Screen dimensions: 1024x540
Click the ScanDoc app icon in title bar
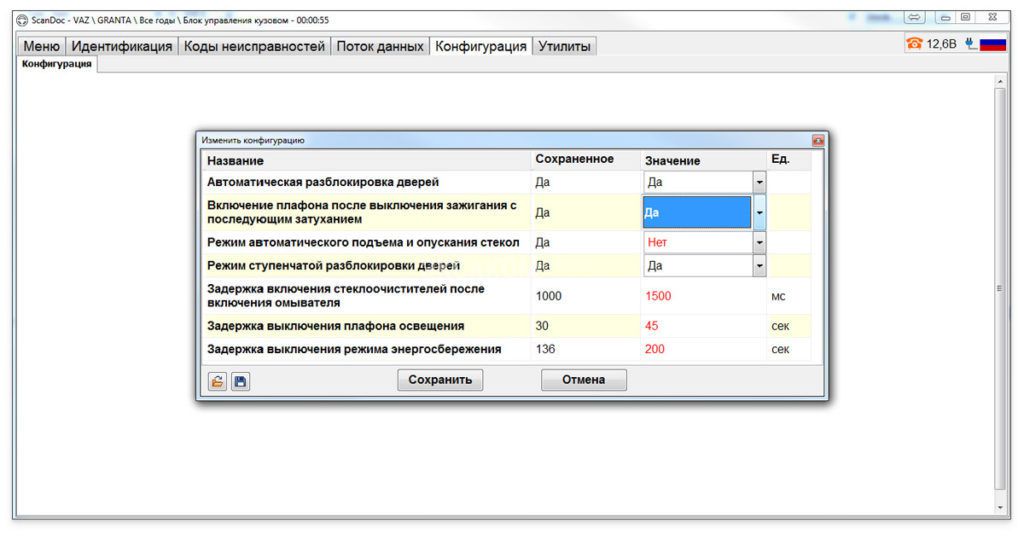22,20
